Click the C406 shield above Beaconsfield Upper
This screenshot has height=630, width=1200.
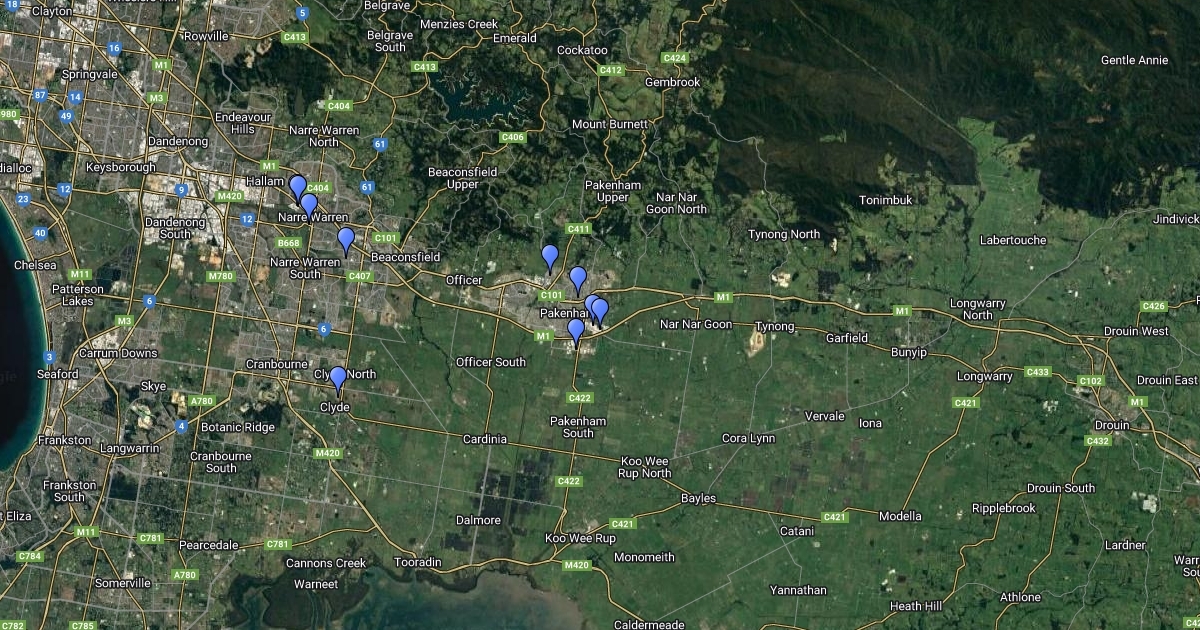pos(512,137)
